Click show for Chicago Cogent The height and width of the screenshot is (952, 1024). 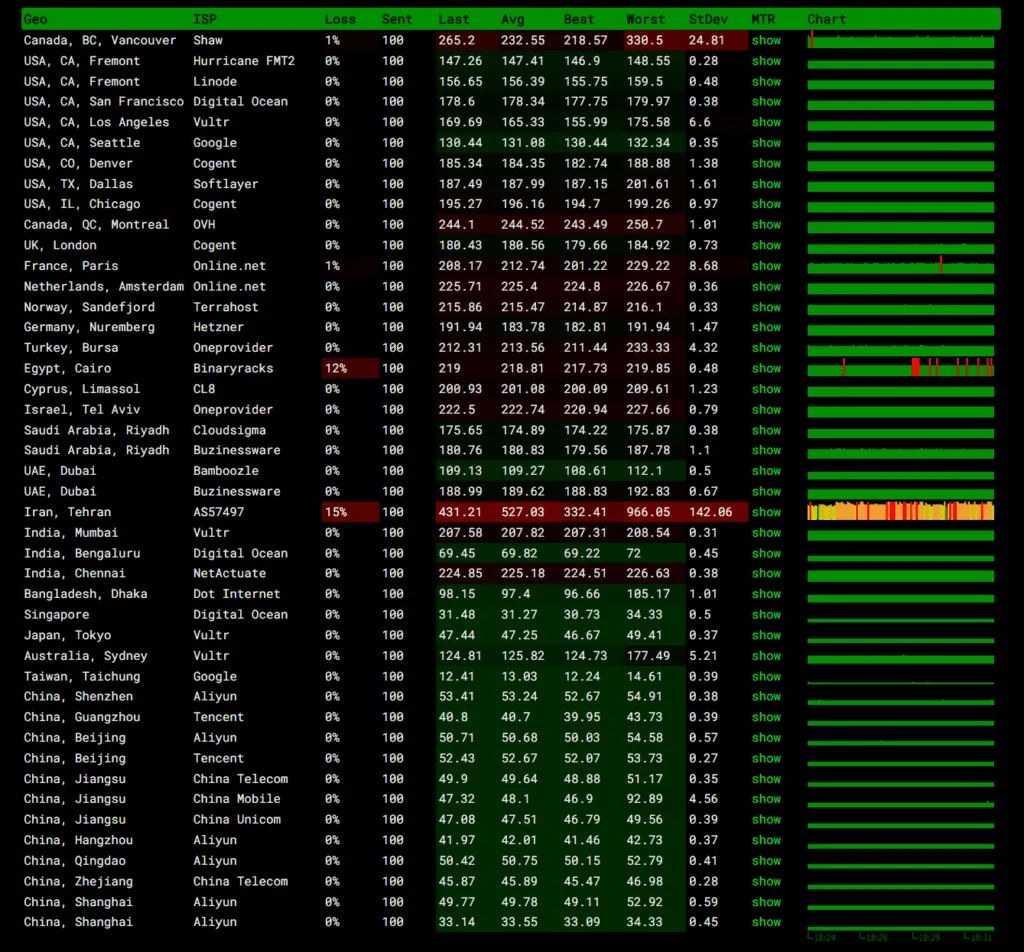766,204
